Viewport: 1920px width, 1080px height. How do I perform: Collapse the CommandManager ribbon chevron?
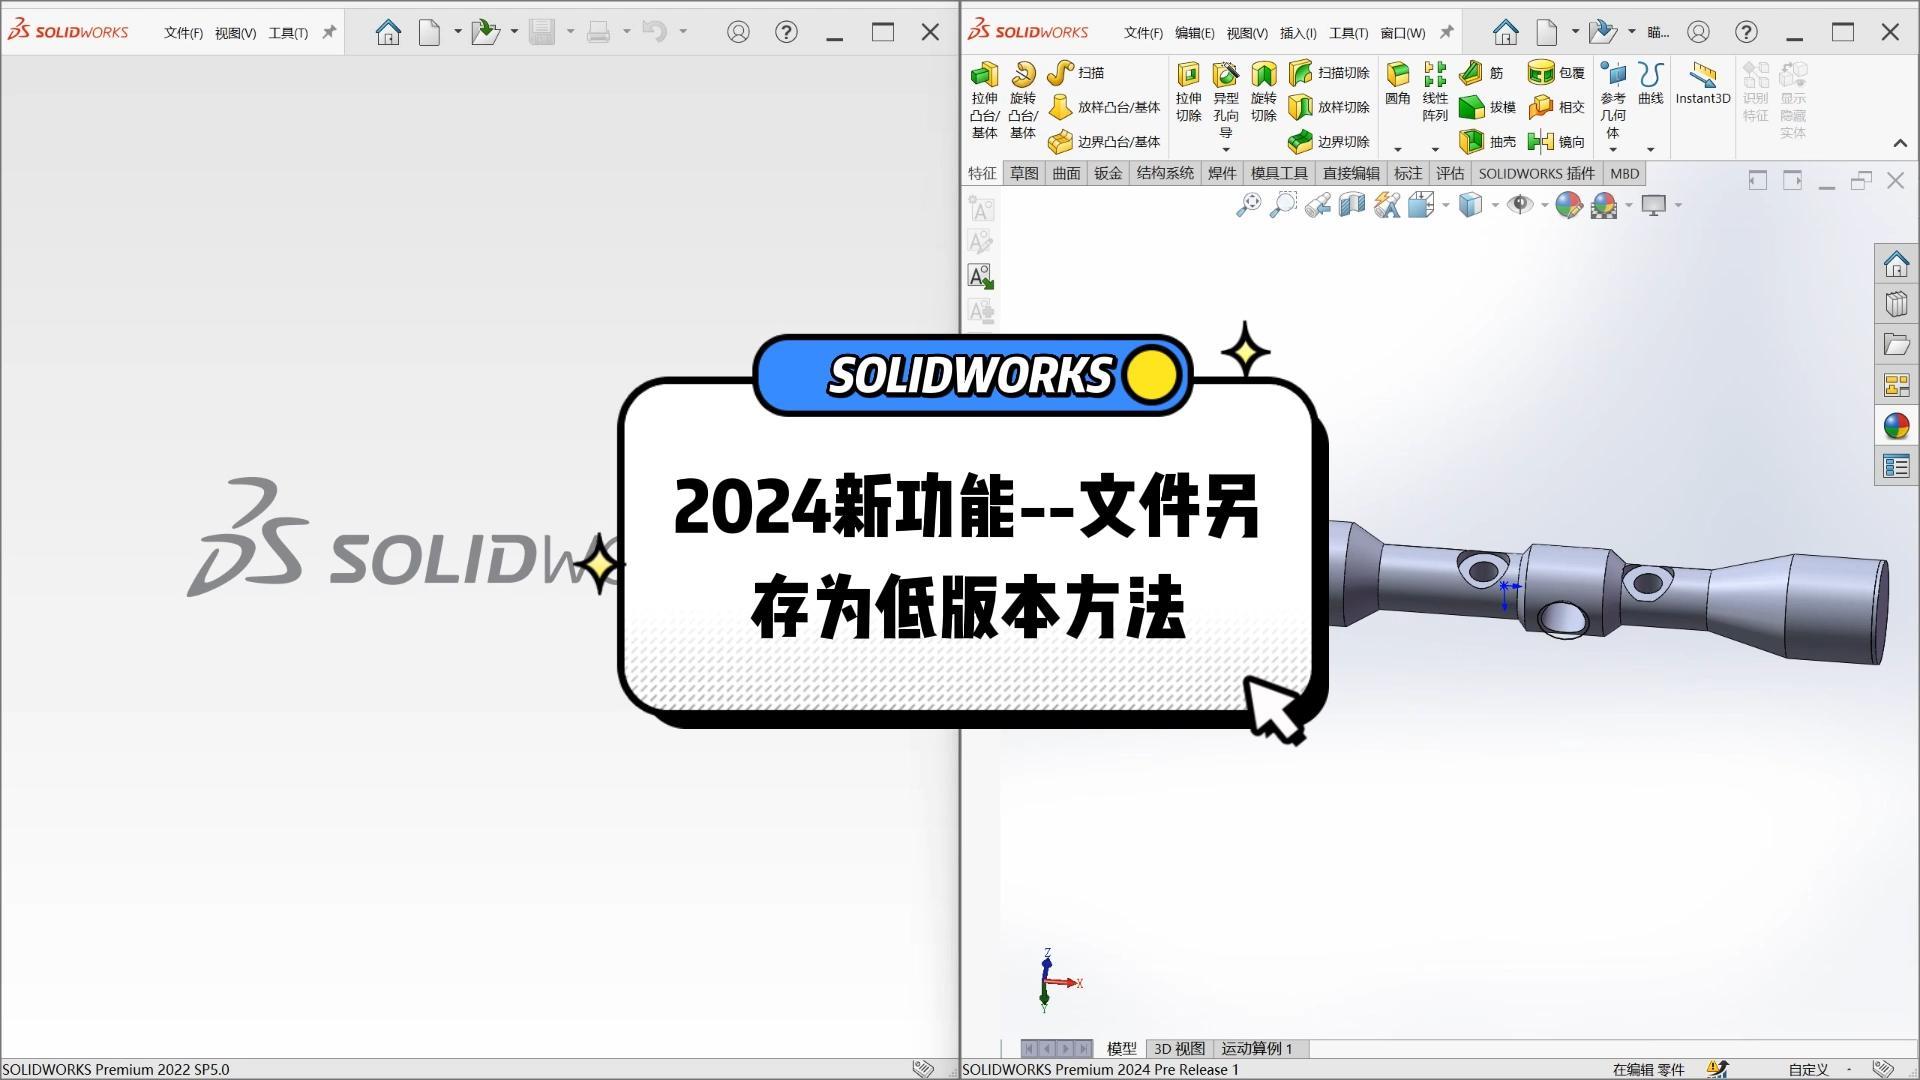[x=1900, y=144]
